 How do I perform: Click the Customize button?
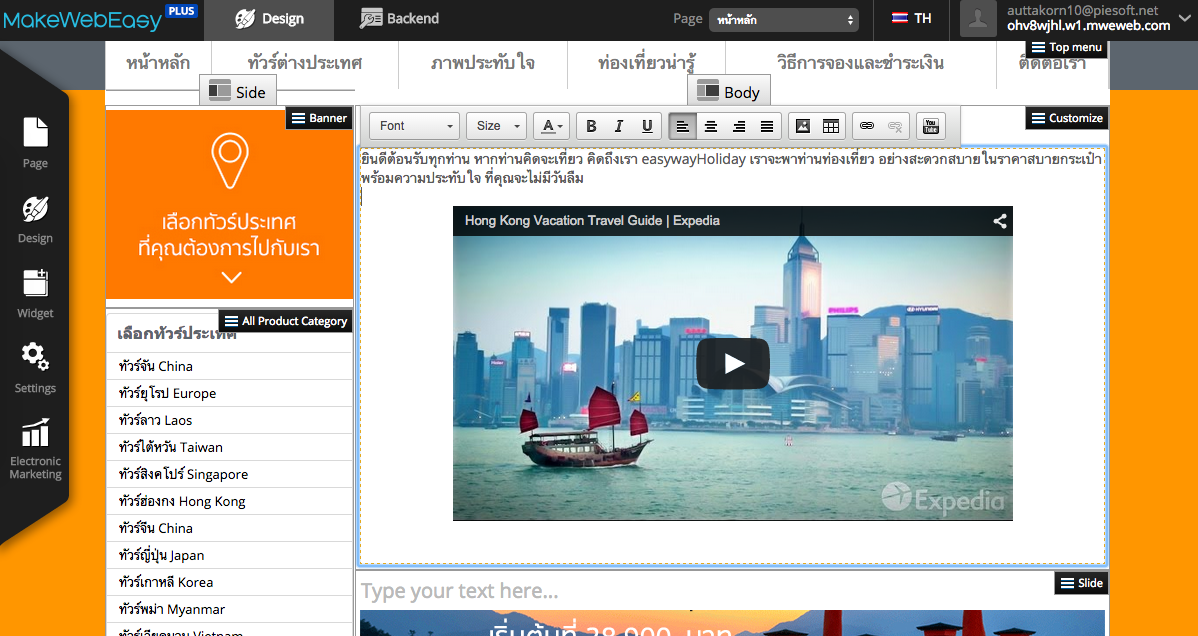tap(1066, 118)
